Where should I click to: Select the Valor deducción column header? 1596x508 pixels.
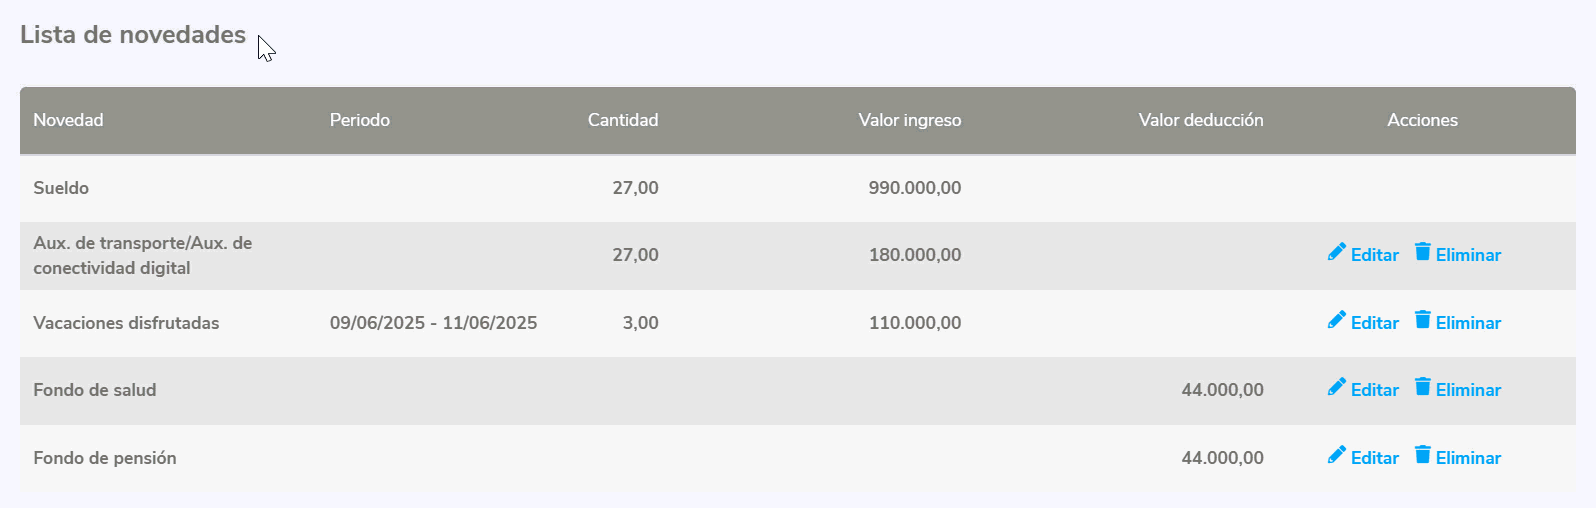(x=1200, y=120)
